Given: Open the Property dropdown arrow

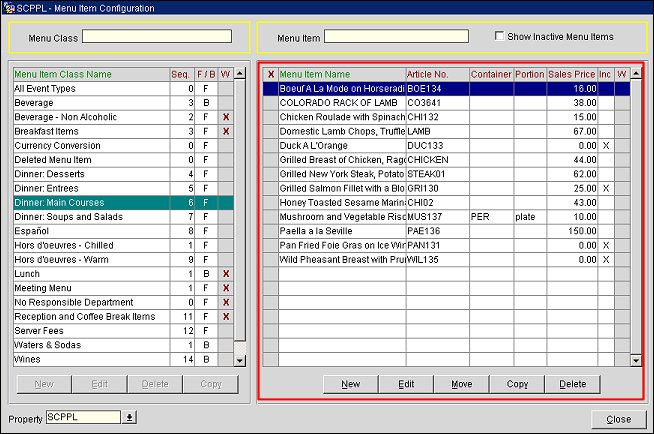Looking at the screenshot, I should (129, 417).
